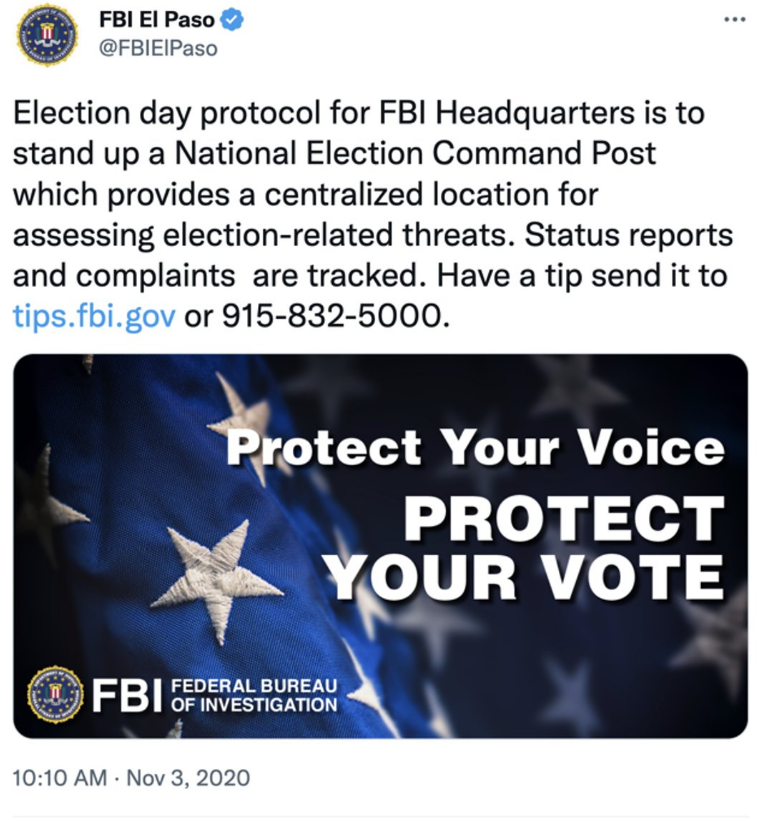Click the FBI El Paso profile avatar
The width and height of the screenshot is (764, 821).
click(47, 36)
